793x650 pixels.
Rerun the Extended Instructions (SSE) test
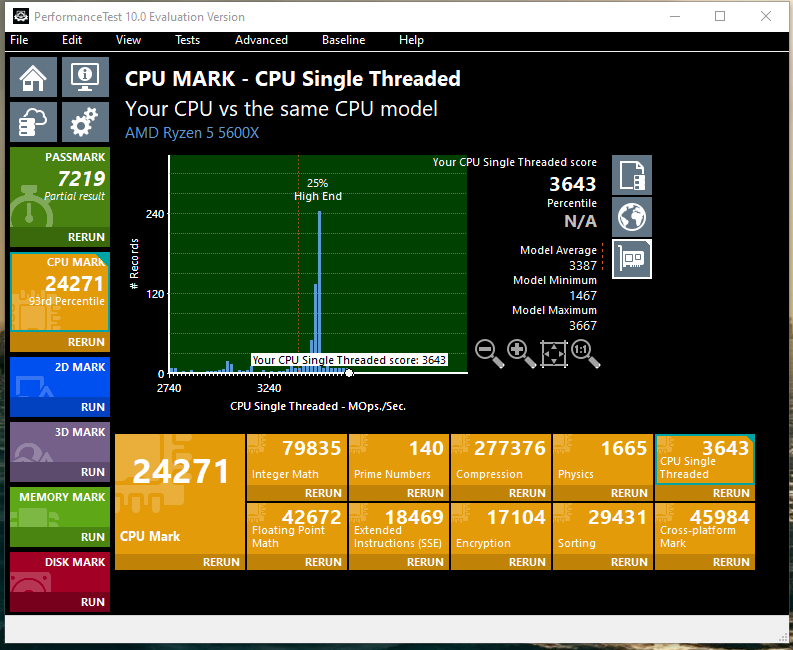(399, 562)
